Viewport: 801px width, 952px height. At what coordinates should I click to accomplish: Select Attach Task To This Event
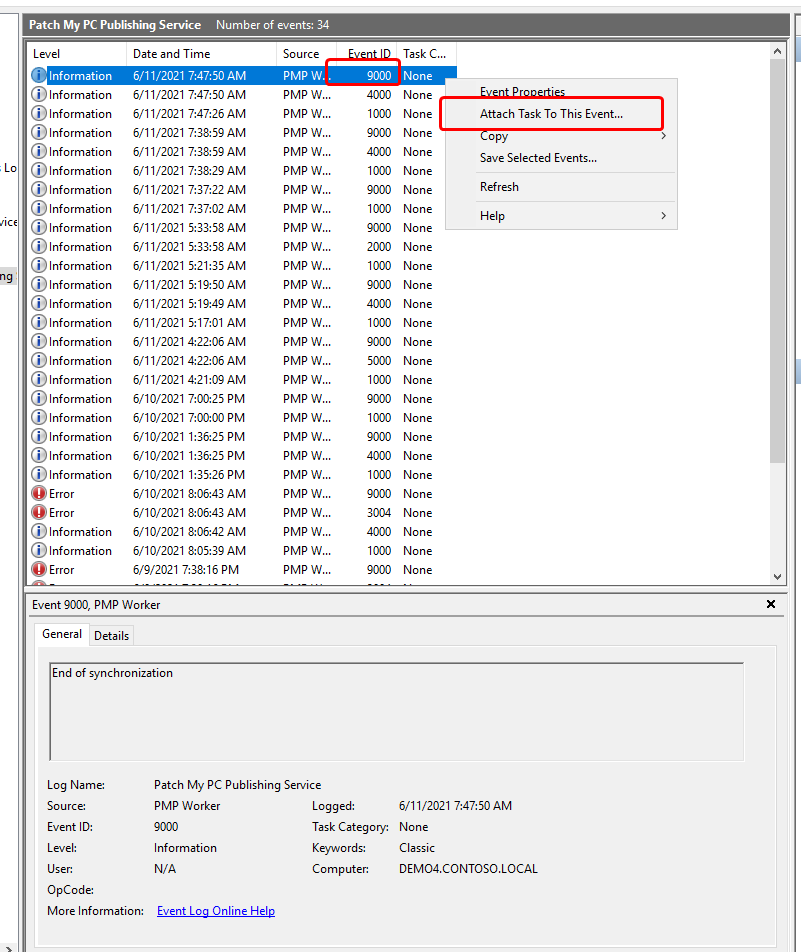[x=551, y=114]
